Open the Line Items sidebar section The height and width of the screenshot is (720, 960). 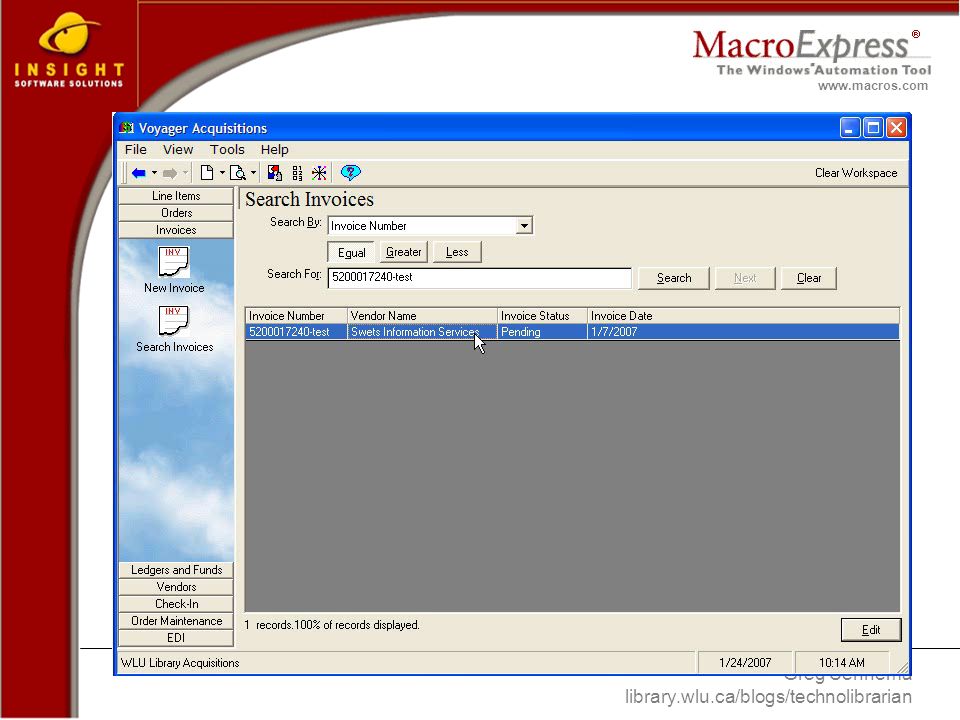coord(176,196)
